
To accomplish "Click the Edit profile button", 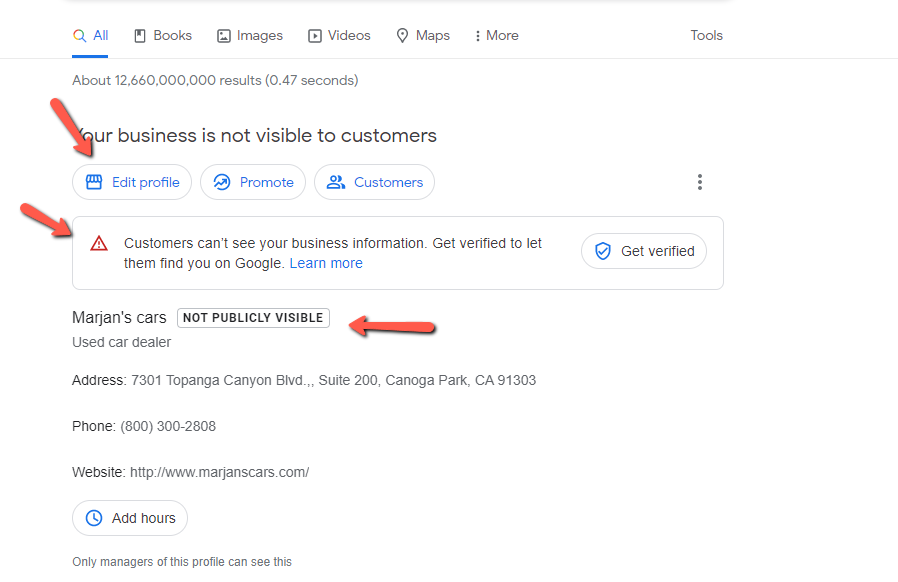I will click(x=132, y=182).
